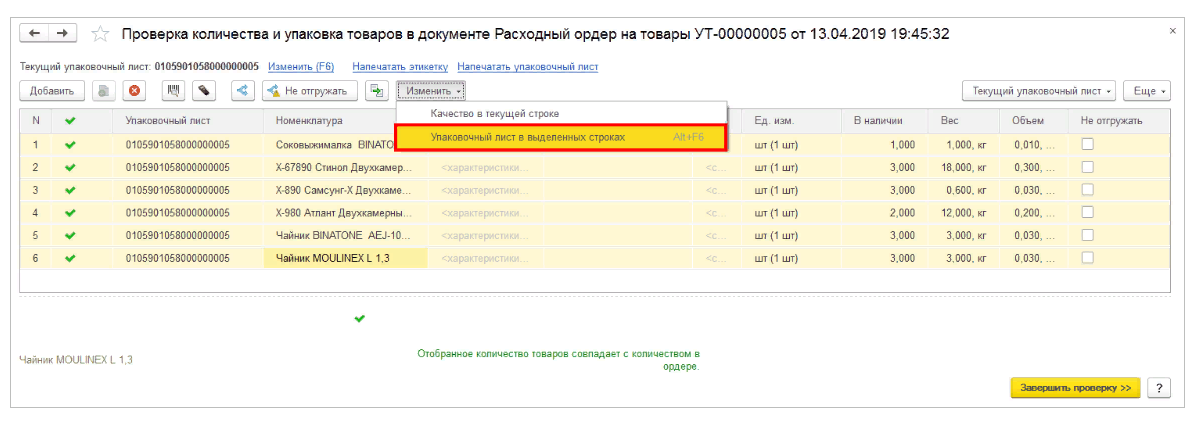This screenshot has width=1194, height=423.
Task: Click the Напечатать этикетку link
Action: coord(399,67)
